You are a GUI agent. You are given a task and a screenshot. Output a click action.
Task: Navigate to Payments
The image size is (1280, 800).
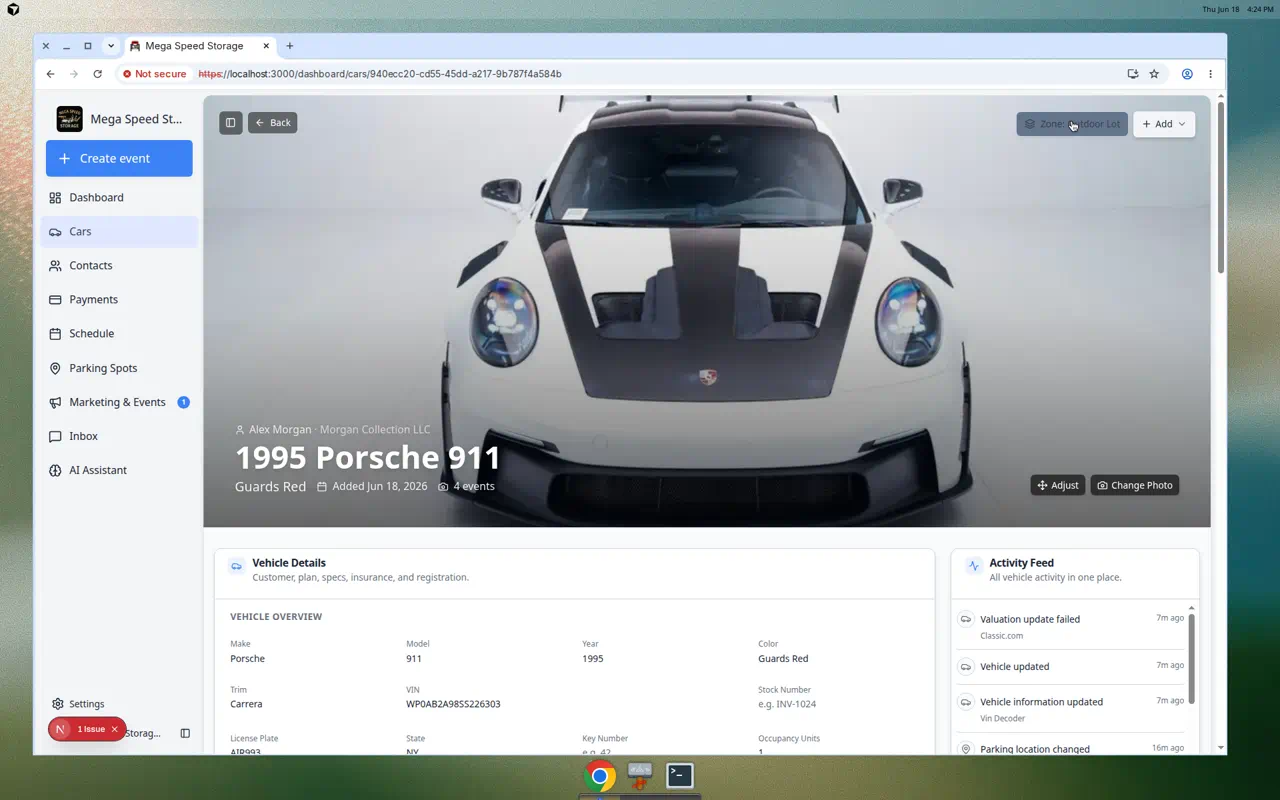[x=119, y=299]
